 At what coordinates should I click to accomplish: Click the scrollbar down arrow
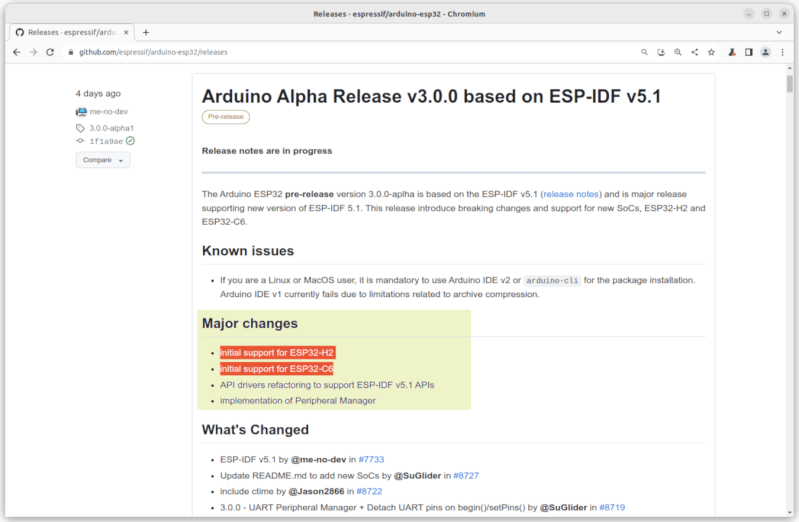click(x=789, y=513)
